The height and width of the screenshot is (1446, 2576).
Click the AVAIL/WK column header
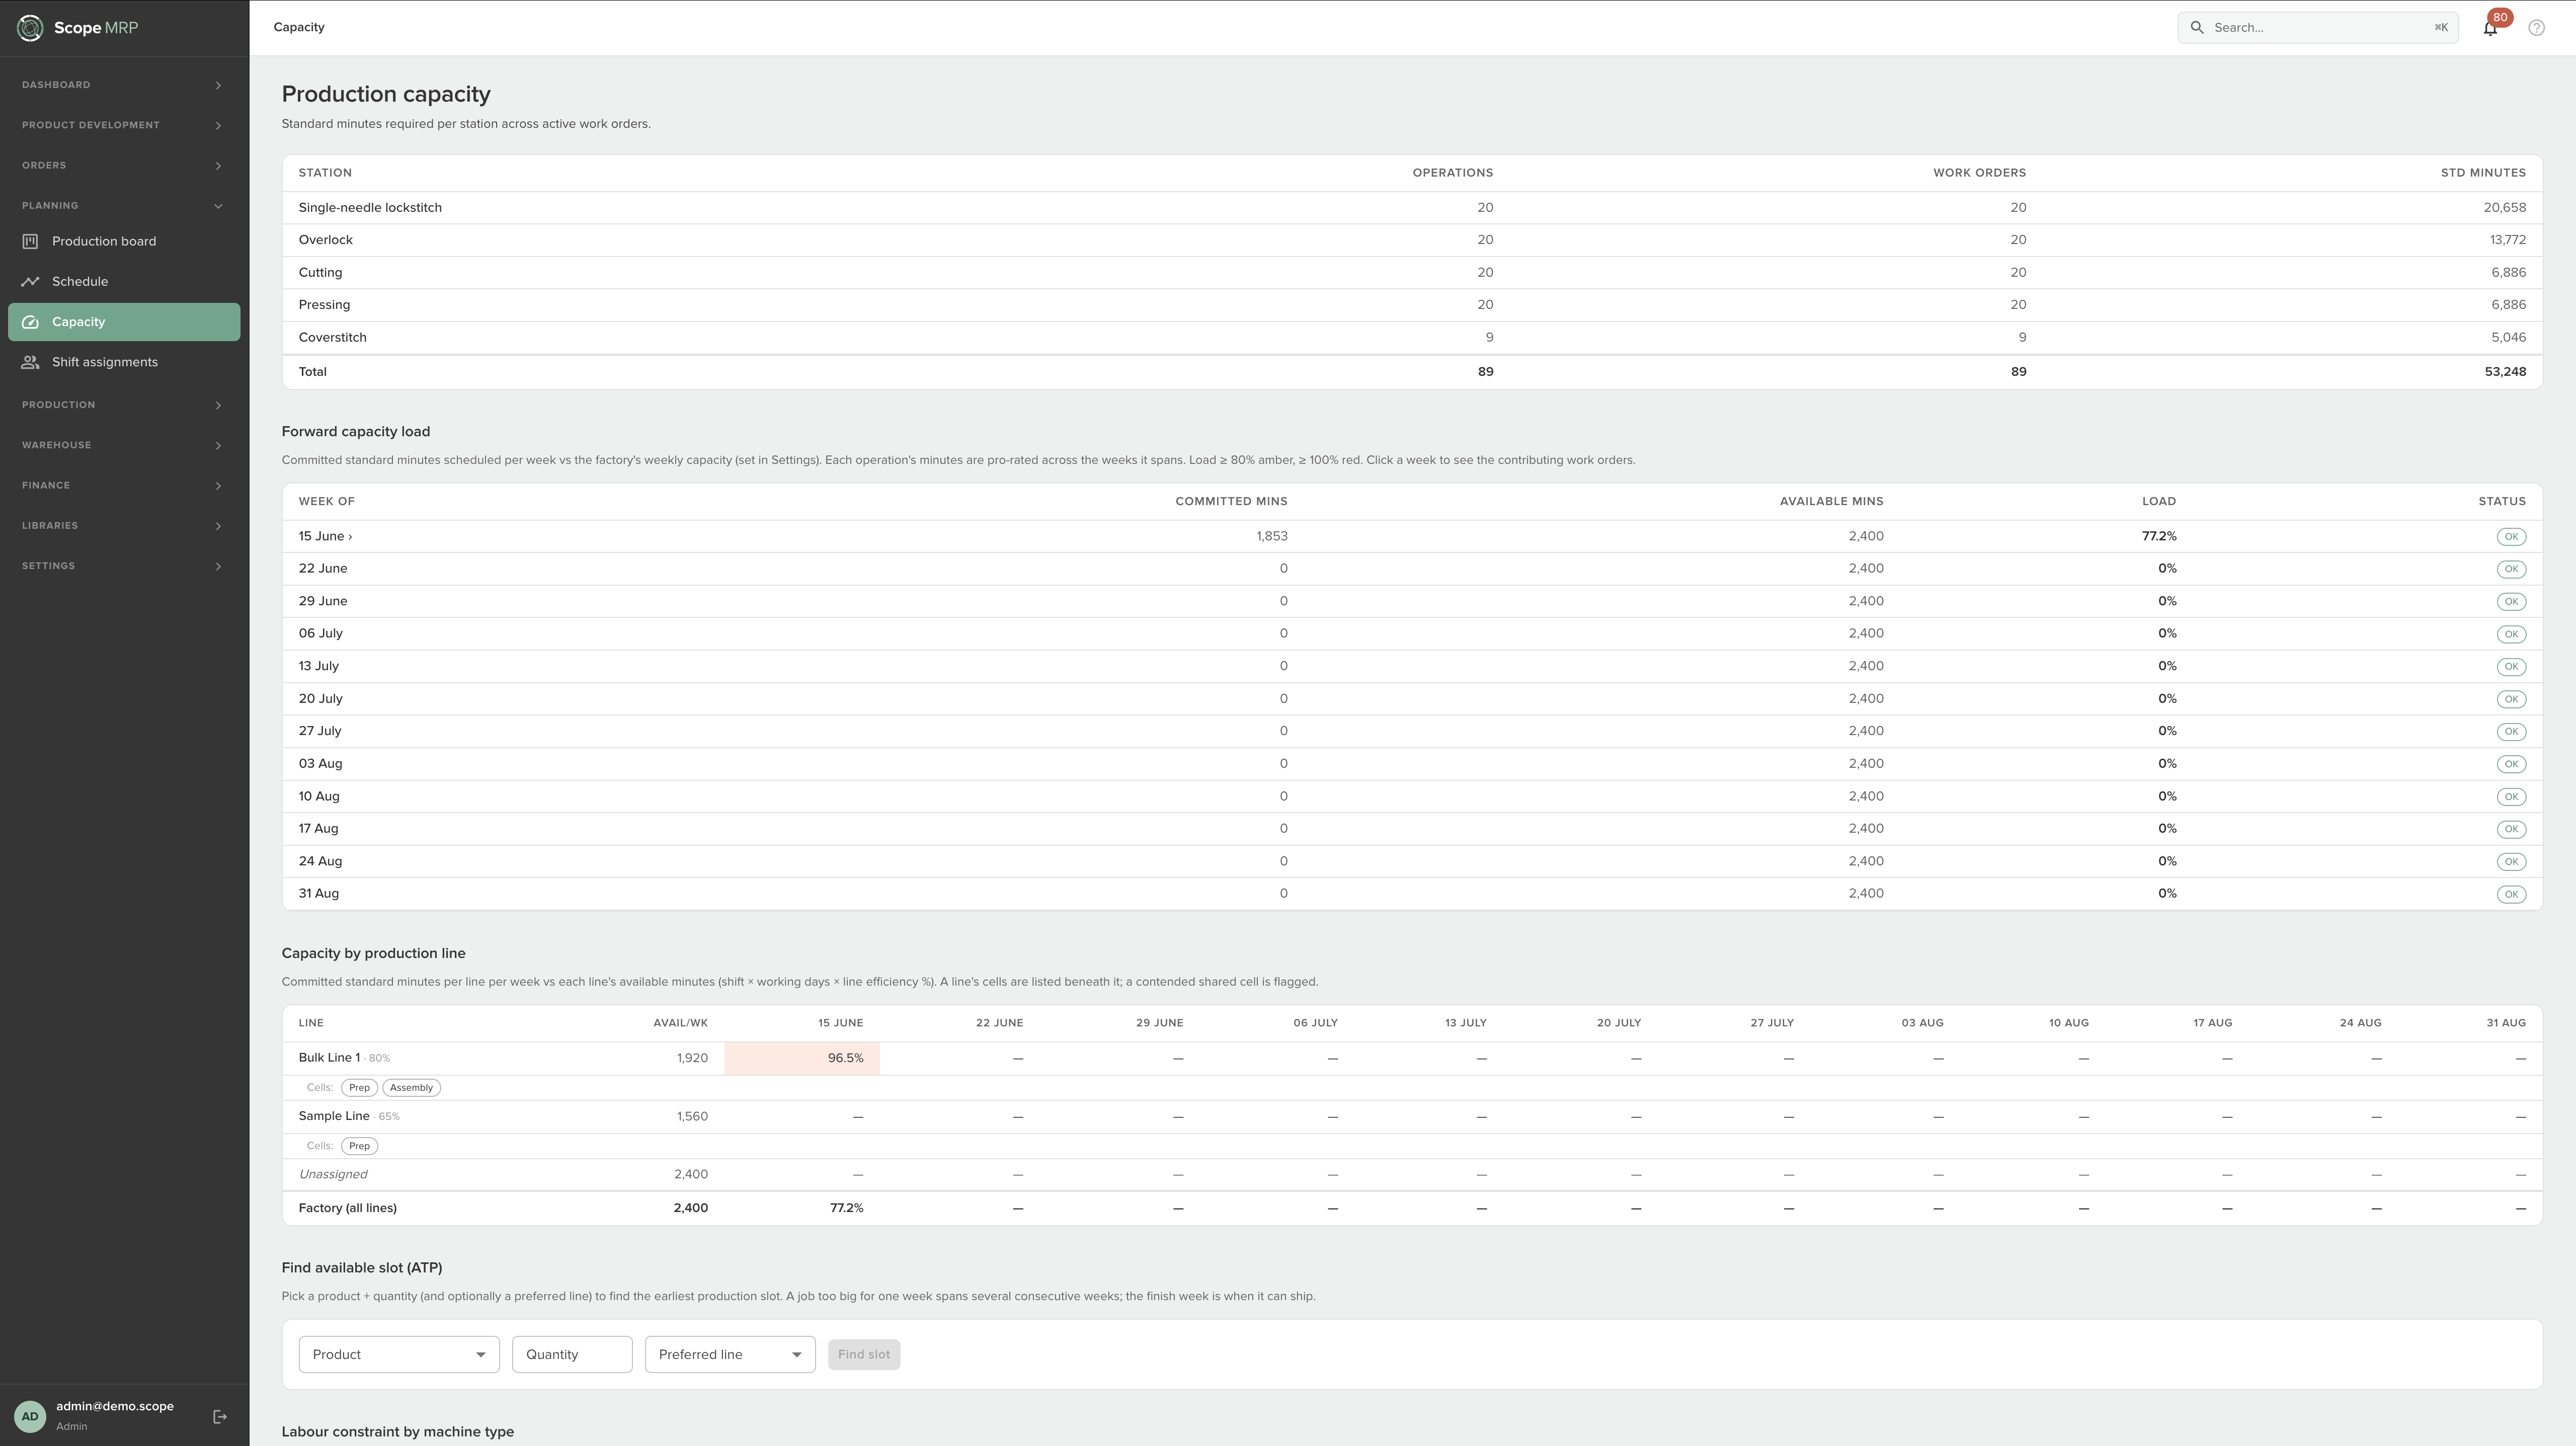click(x=680, y=1023)
